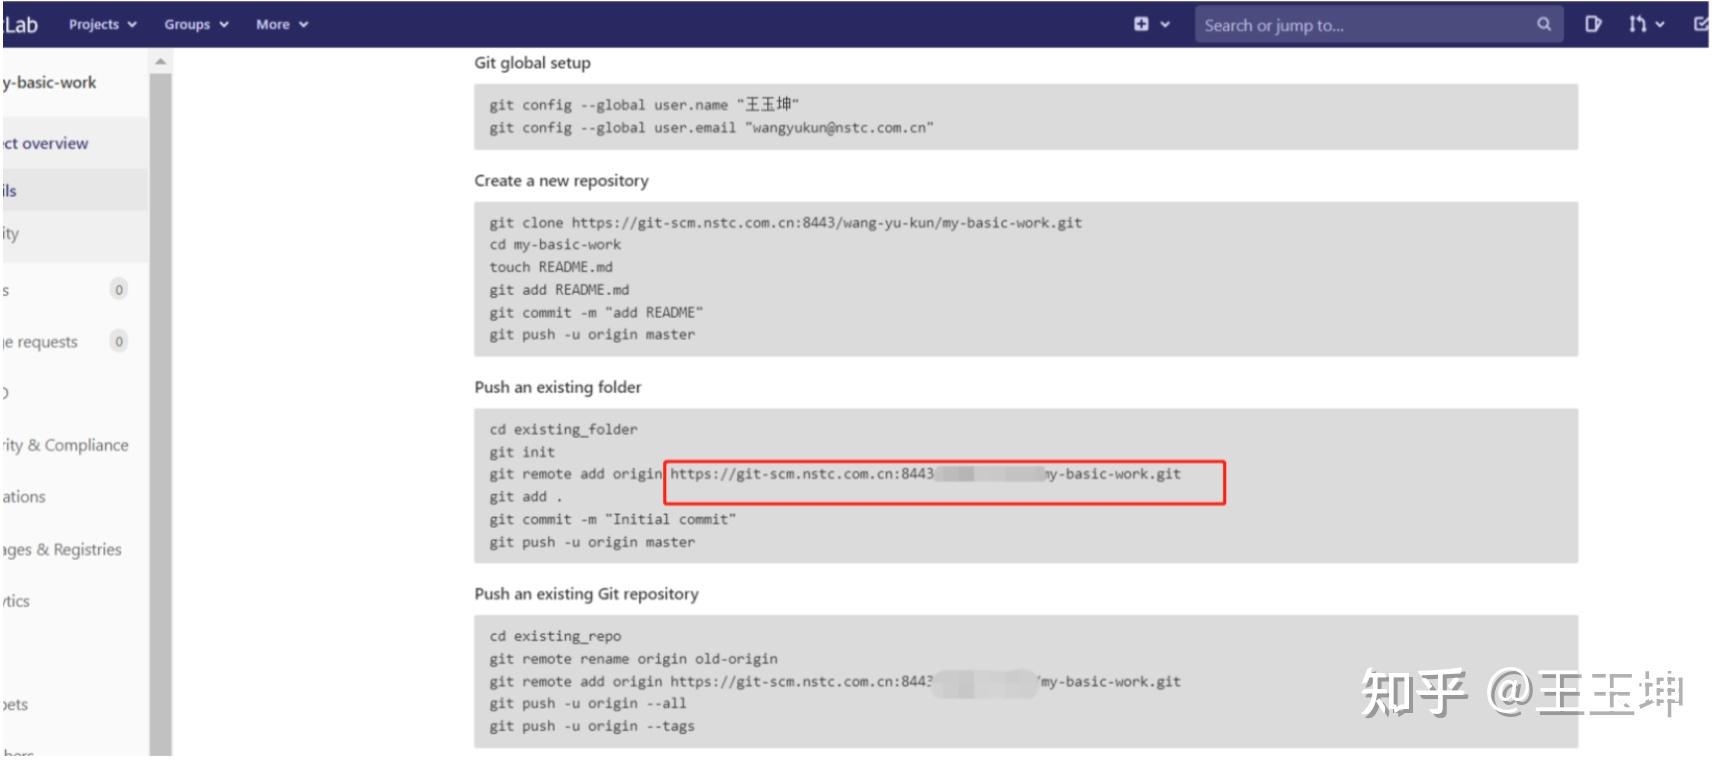The width and height of the screenshot is (1729, 763).
Task: Click the 'Push an existing folder' heading
Action: (x=558, y=387)
